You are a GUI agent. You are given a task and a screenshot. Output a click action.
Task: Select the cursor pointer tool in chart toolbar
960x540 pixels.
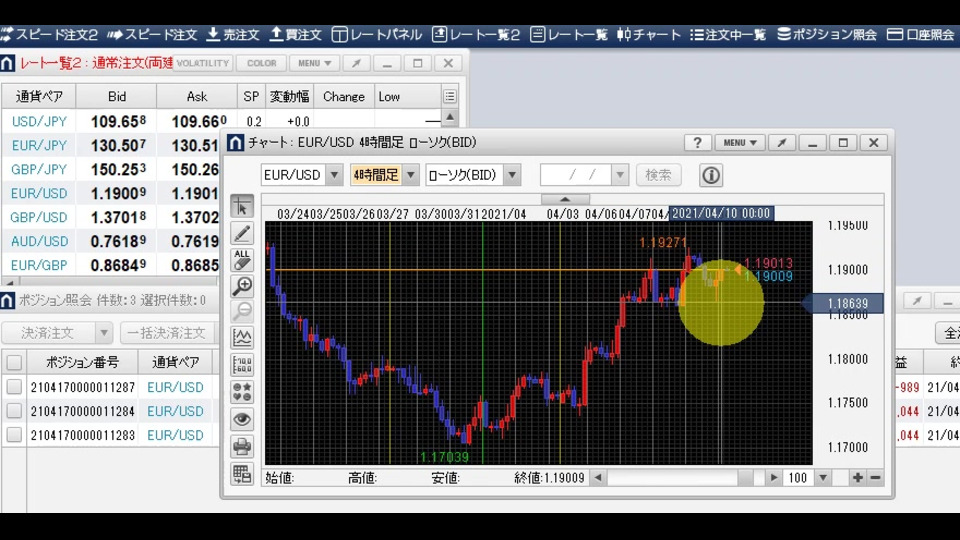[x=242, y=207]
